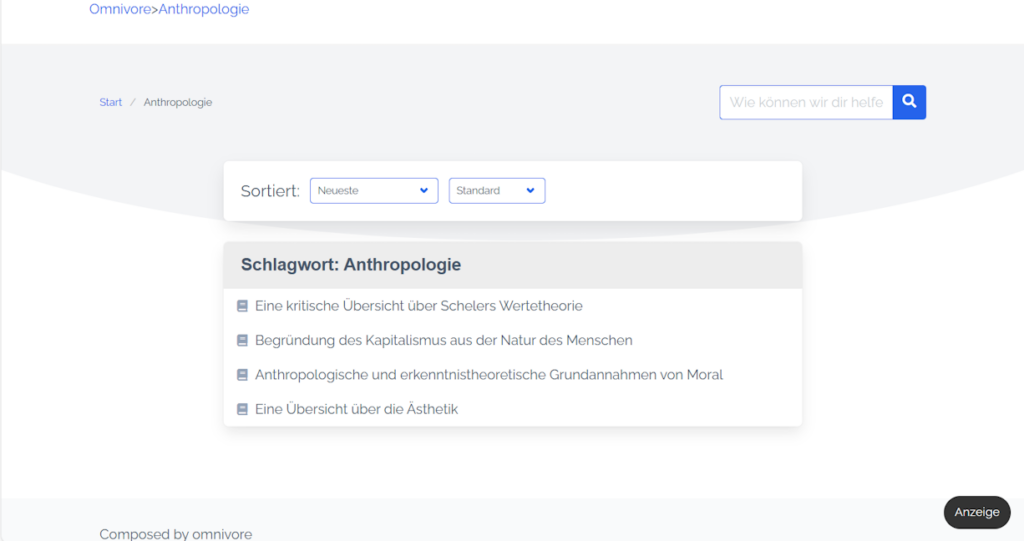Focus the search input field
The height and width of the screenshot is (541, 1024).
tap(805, 102)
